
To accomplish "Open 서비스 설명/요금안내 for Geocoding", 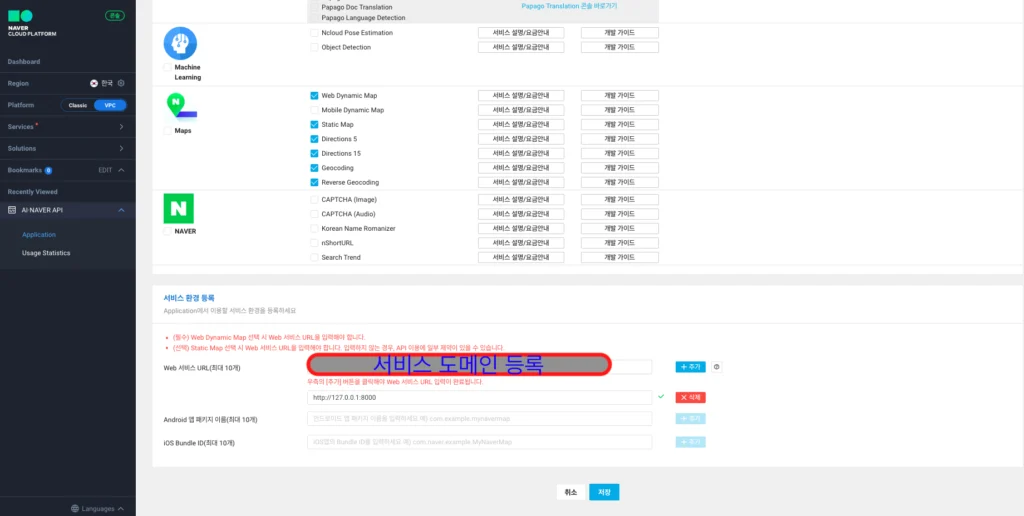I will (x=520, y=168).
